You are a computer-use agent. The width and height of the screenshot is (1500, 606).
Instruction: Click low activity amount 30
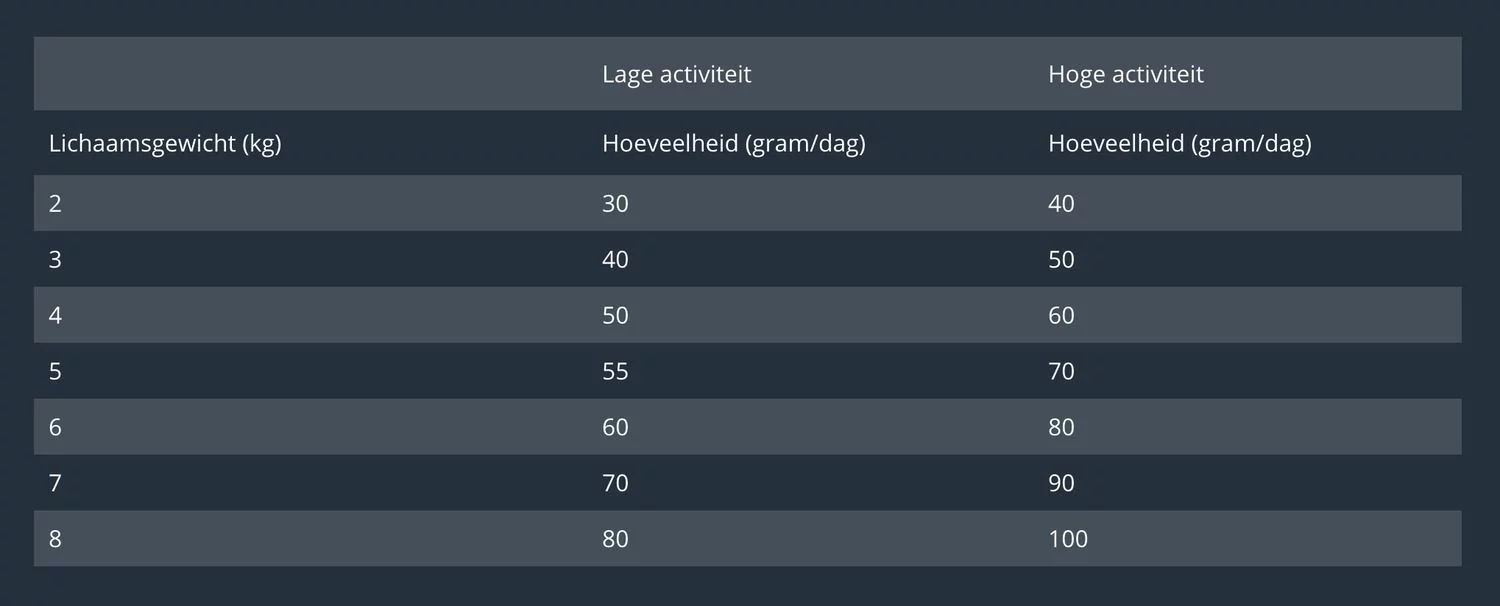click(x=615, y=204)
